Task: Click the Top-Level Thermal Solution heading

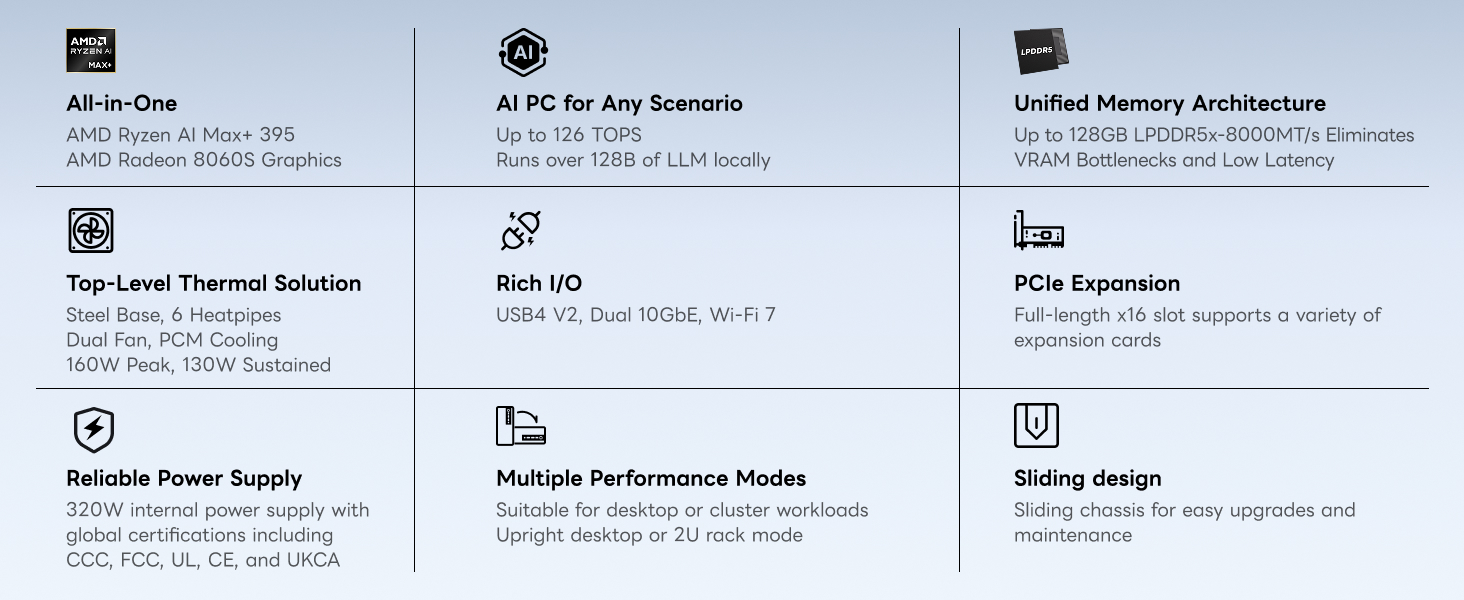Action: [x=214, y=283]
